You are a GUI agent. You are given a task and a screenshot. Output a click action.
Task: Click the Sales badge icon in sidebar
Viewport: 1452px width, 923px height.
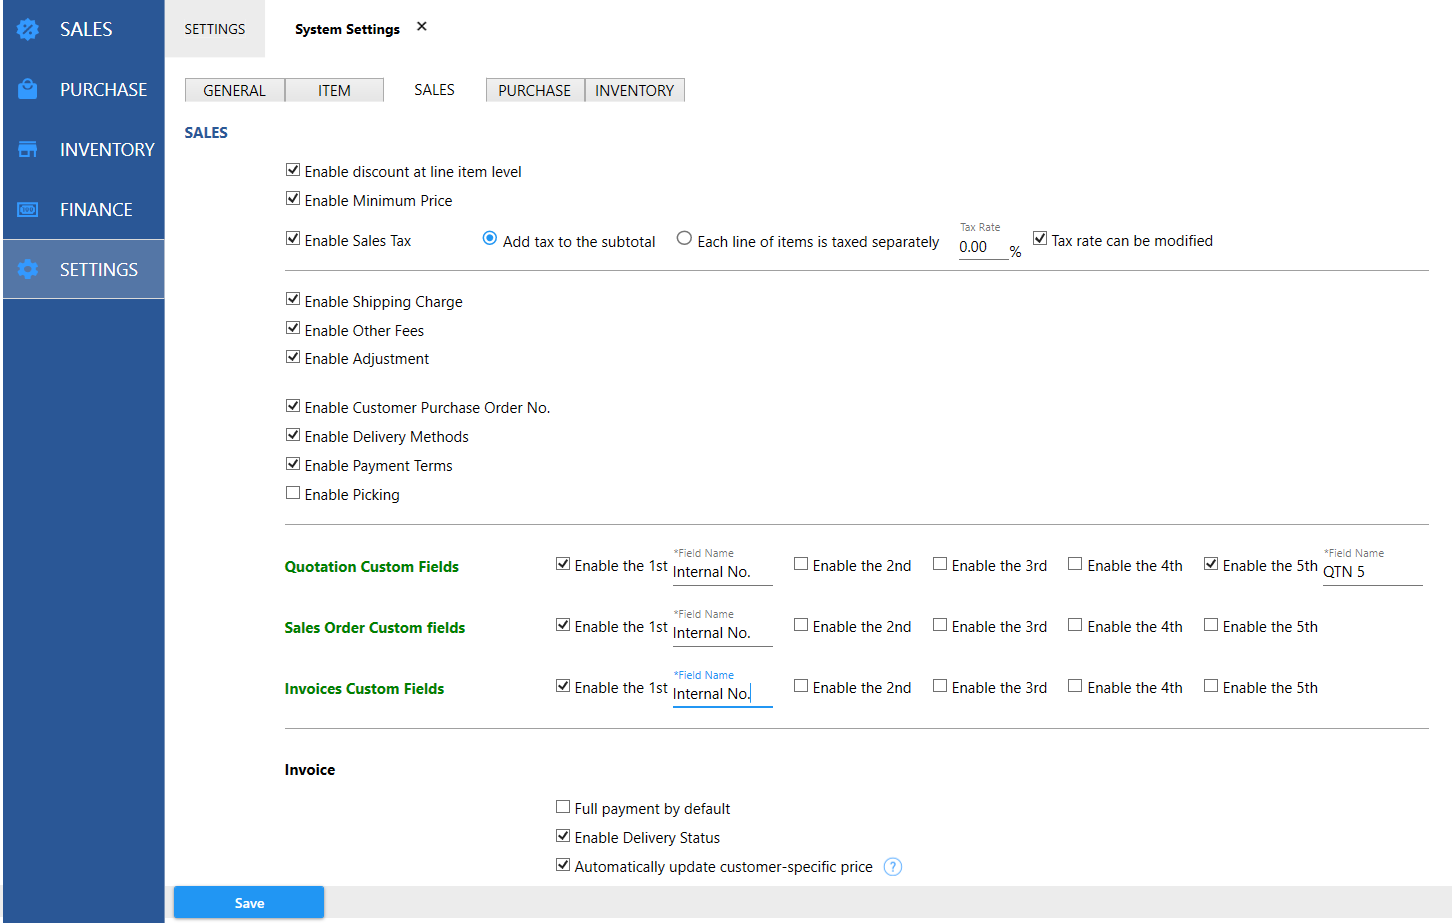pos(28,30)
